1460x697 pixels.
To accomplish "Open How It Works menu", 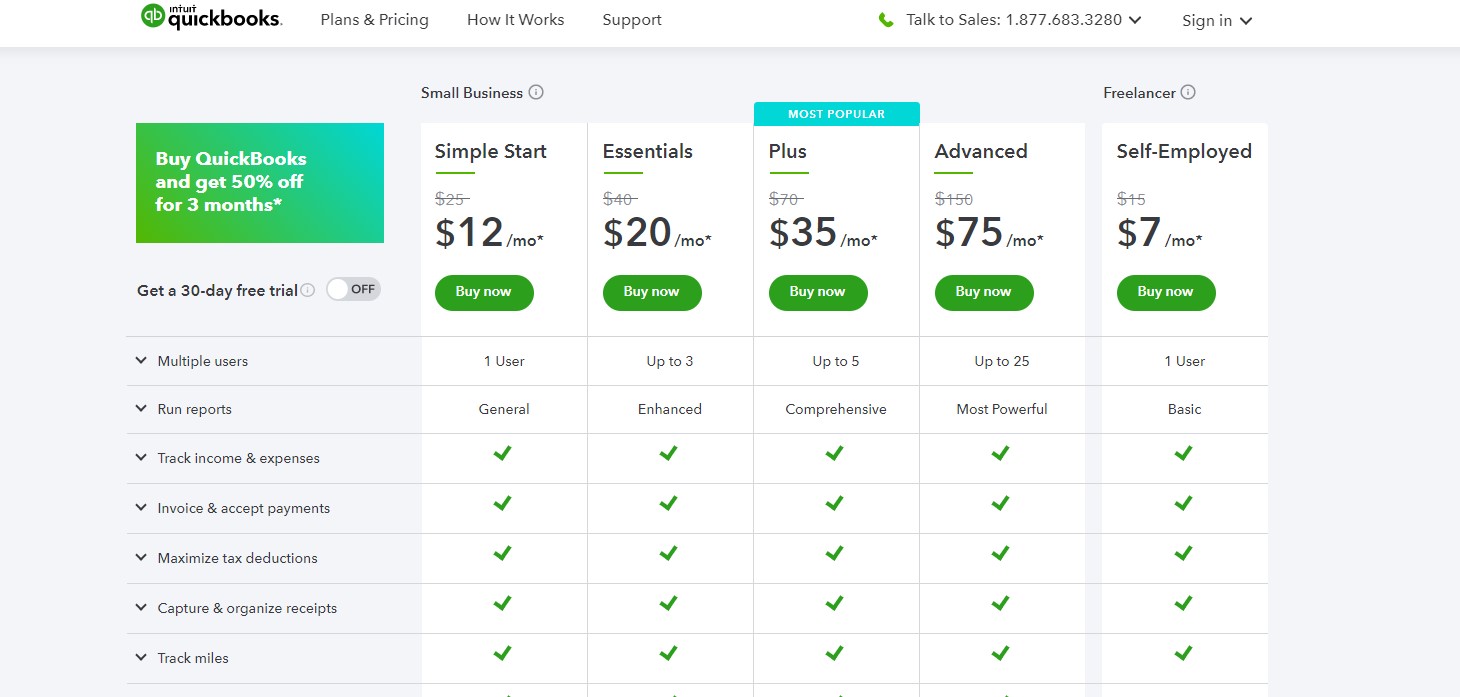I will pyautogui.click(x=515, y=20).
